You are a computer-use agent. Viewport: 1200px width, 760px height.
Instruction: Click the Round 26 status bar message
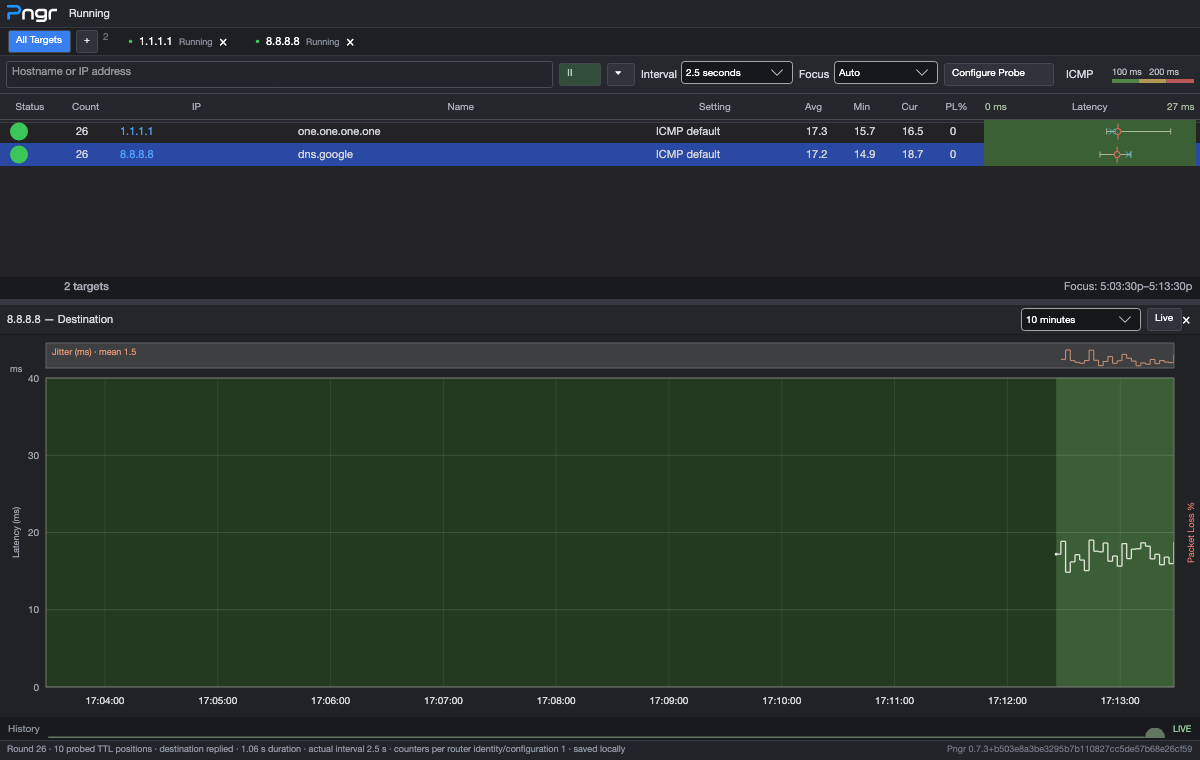316,749
